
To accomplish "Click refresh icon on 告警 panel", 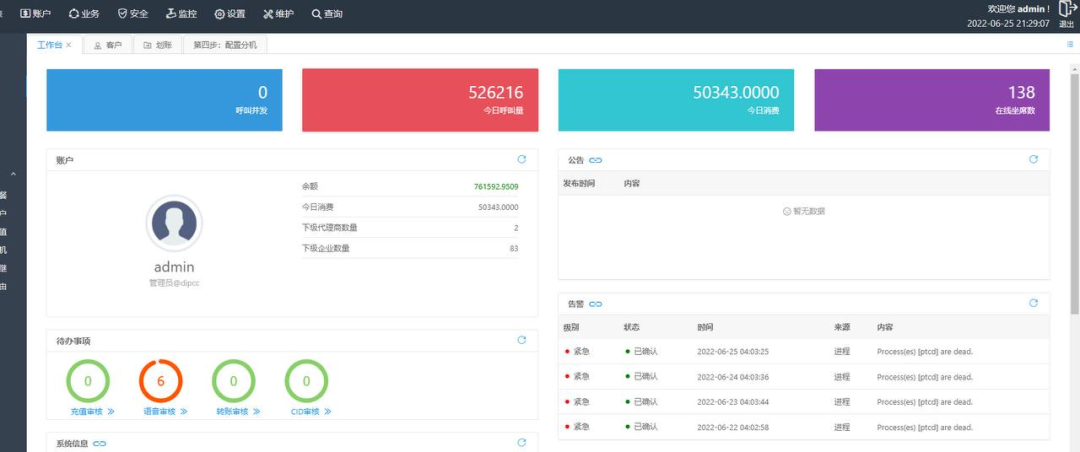I will [1033, 303].
